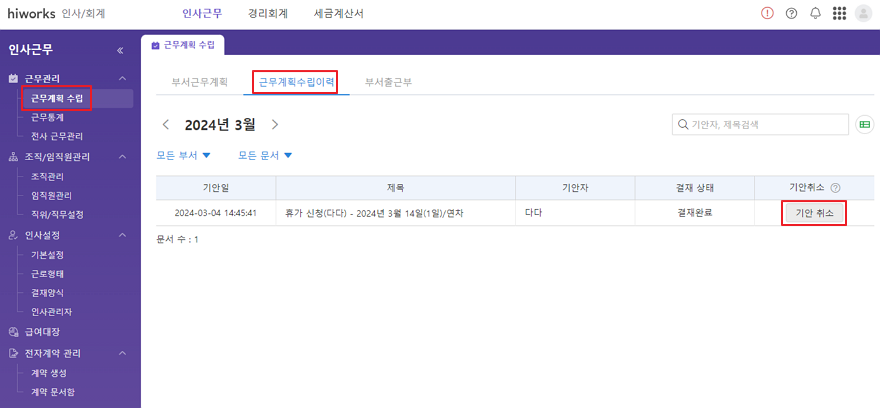Open the 모든 문서 dropdown filter

tap(265, 155)
